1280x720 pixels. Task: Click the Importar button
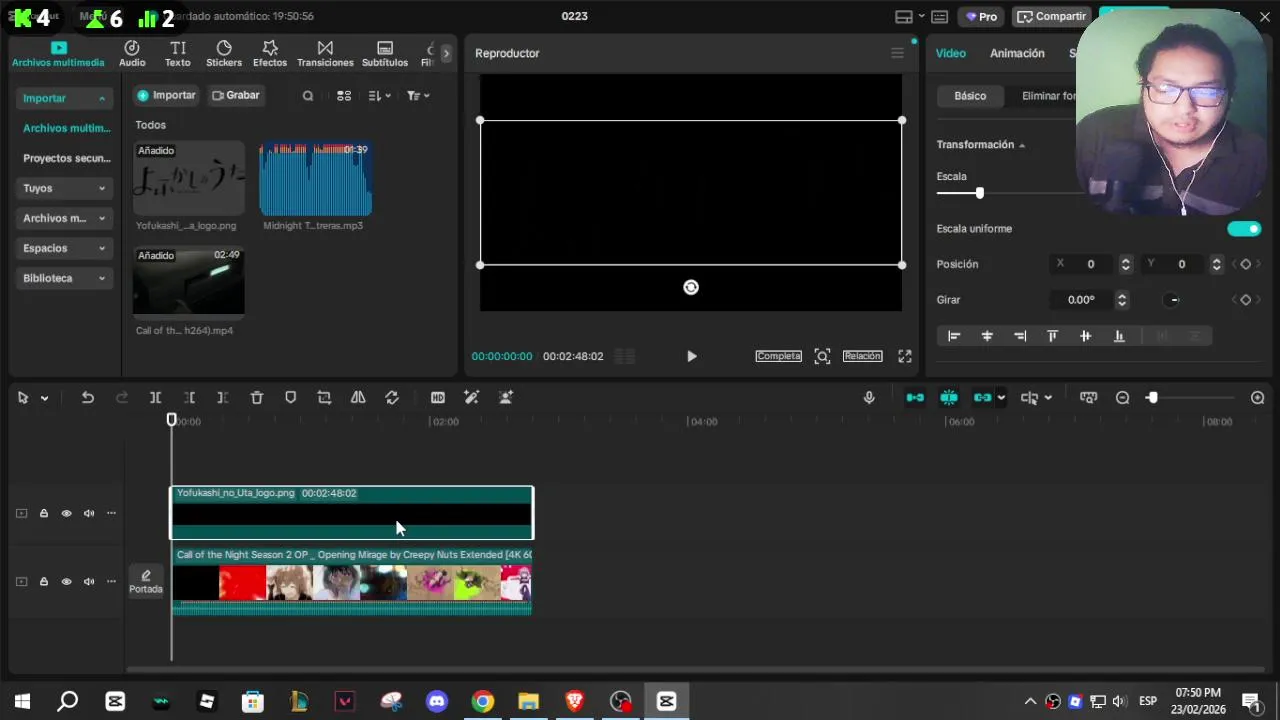166,96
